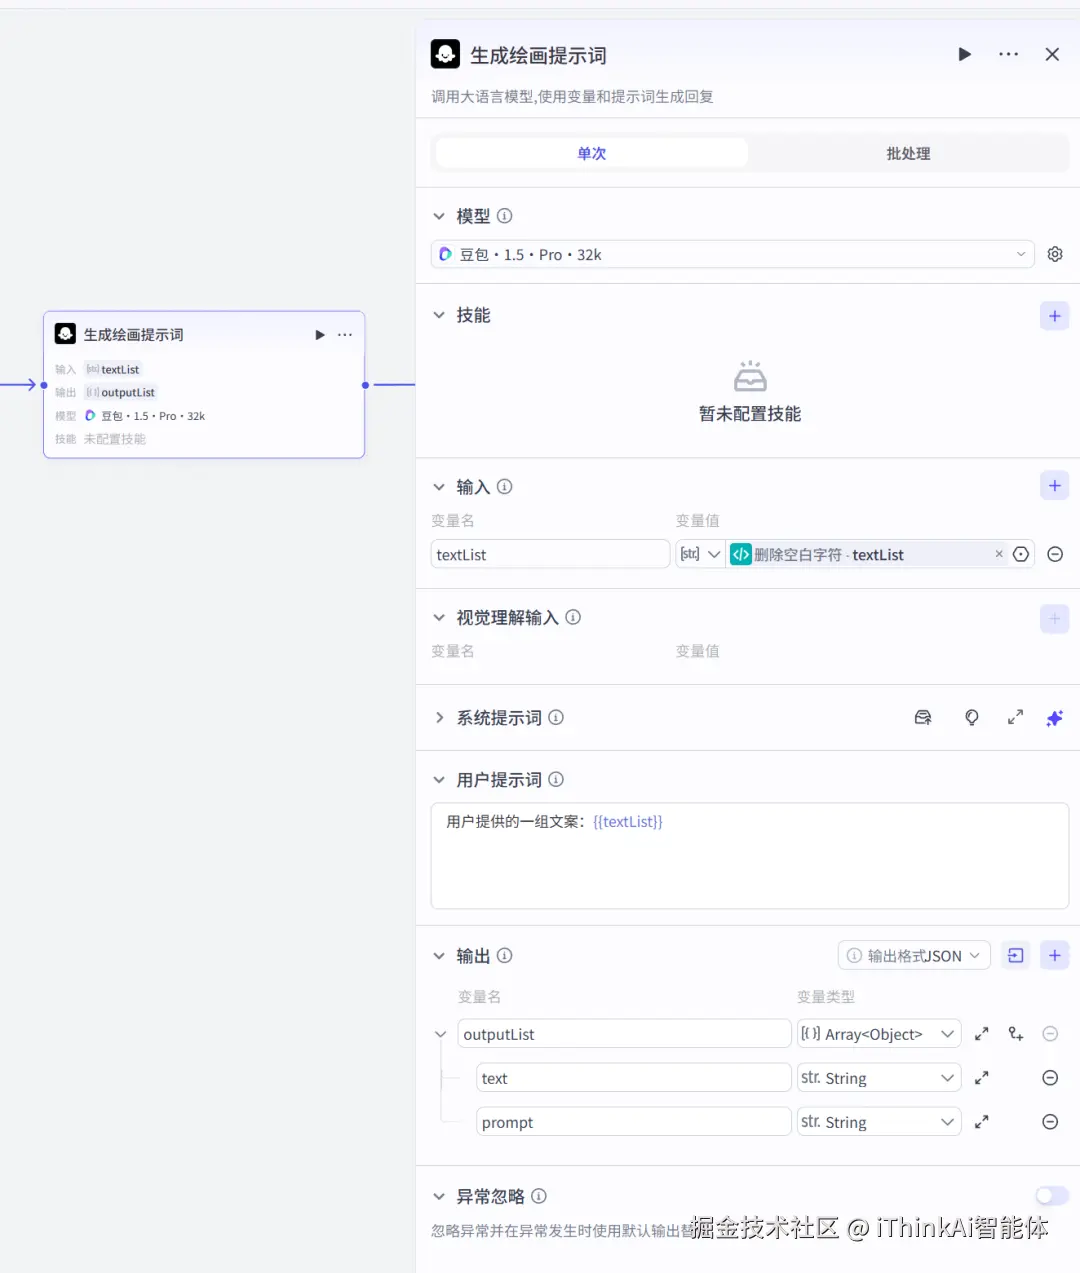Screen dimensions: 1080x1273
Task: Open the 输出格式JSON dropdown
Action: click(914, 956)
